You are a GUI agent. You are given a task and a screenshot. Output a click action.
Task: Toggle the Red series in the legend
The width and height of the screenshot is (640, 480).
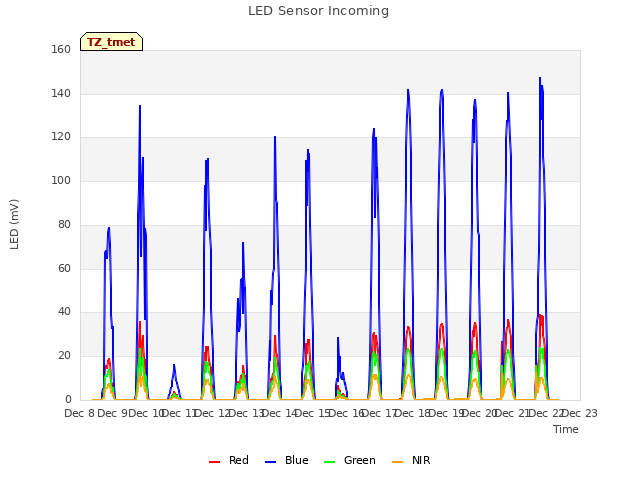coord(229,460)
